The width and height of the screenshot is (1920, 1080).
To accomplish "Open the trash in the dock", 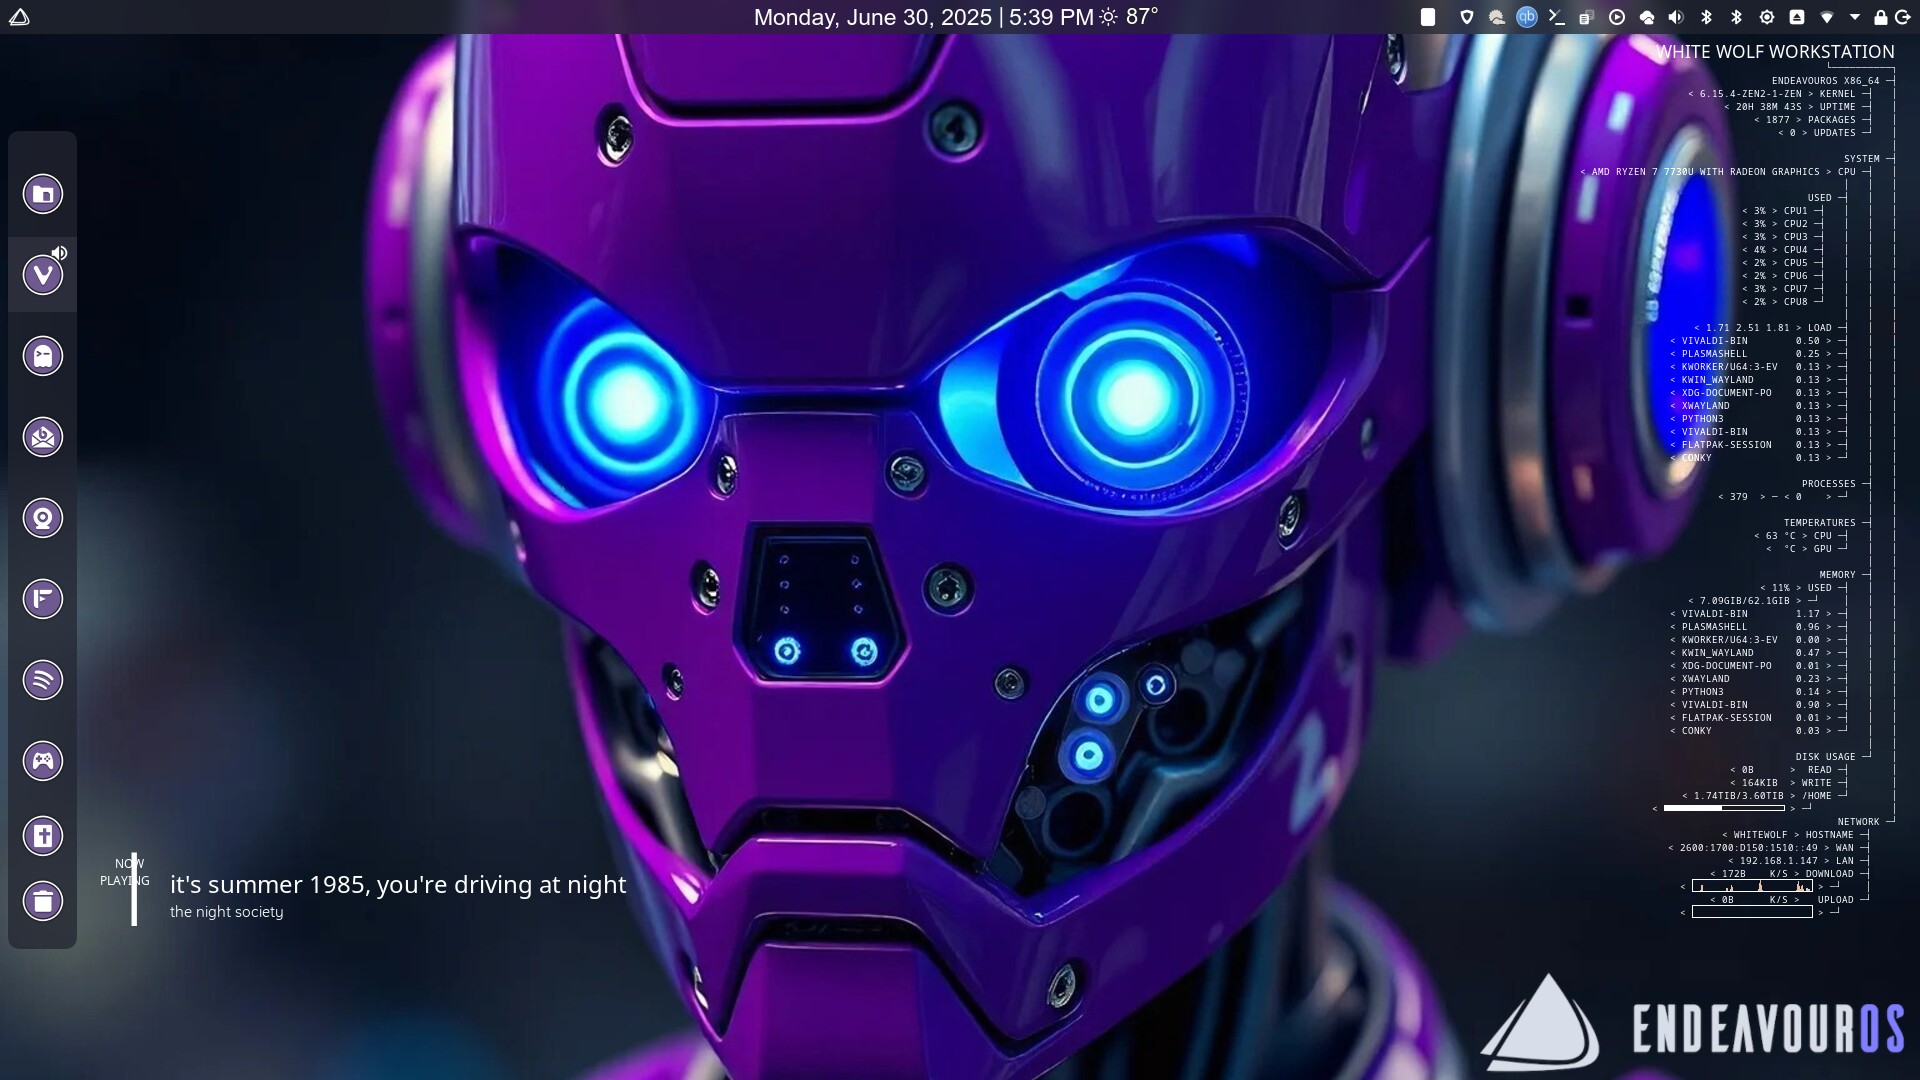I will [x=43, y=901].
